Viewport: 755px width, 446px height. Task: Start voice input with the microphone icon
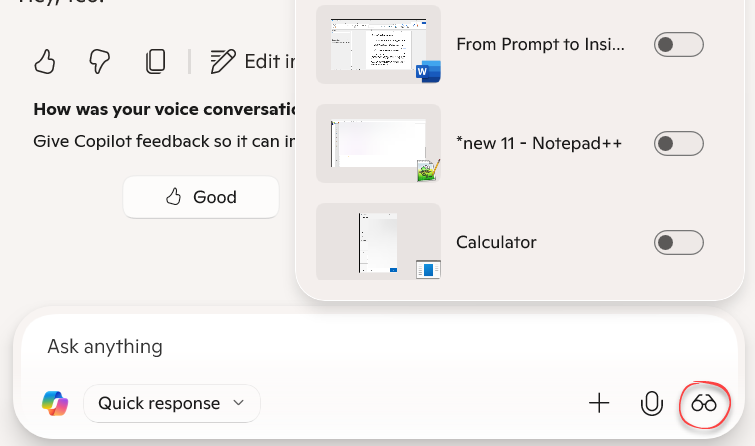[x=651, y=404]
